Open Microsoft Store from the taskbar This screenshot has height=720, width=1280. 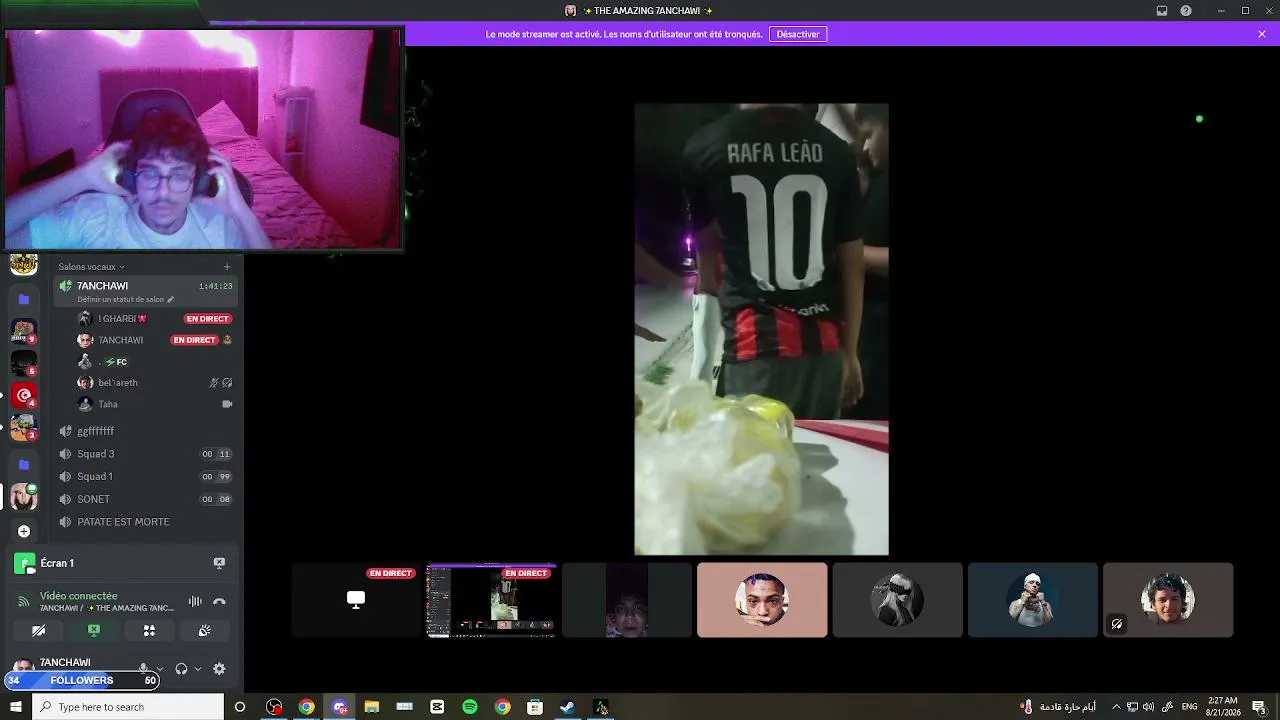point(535,707)
